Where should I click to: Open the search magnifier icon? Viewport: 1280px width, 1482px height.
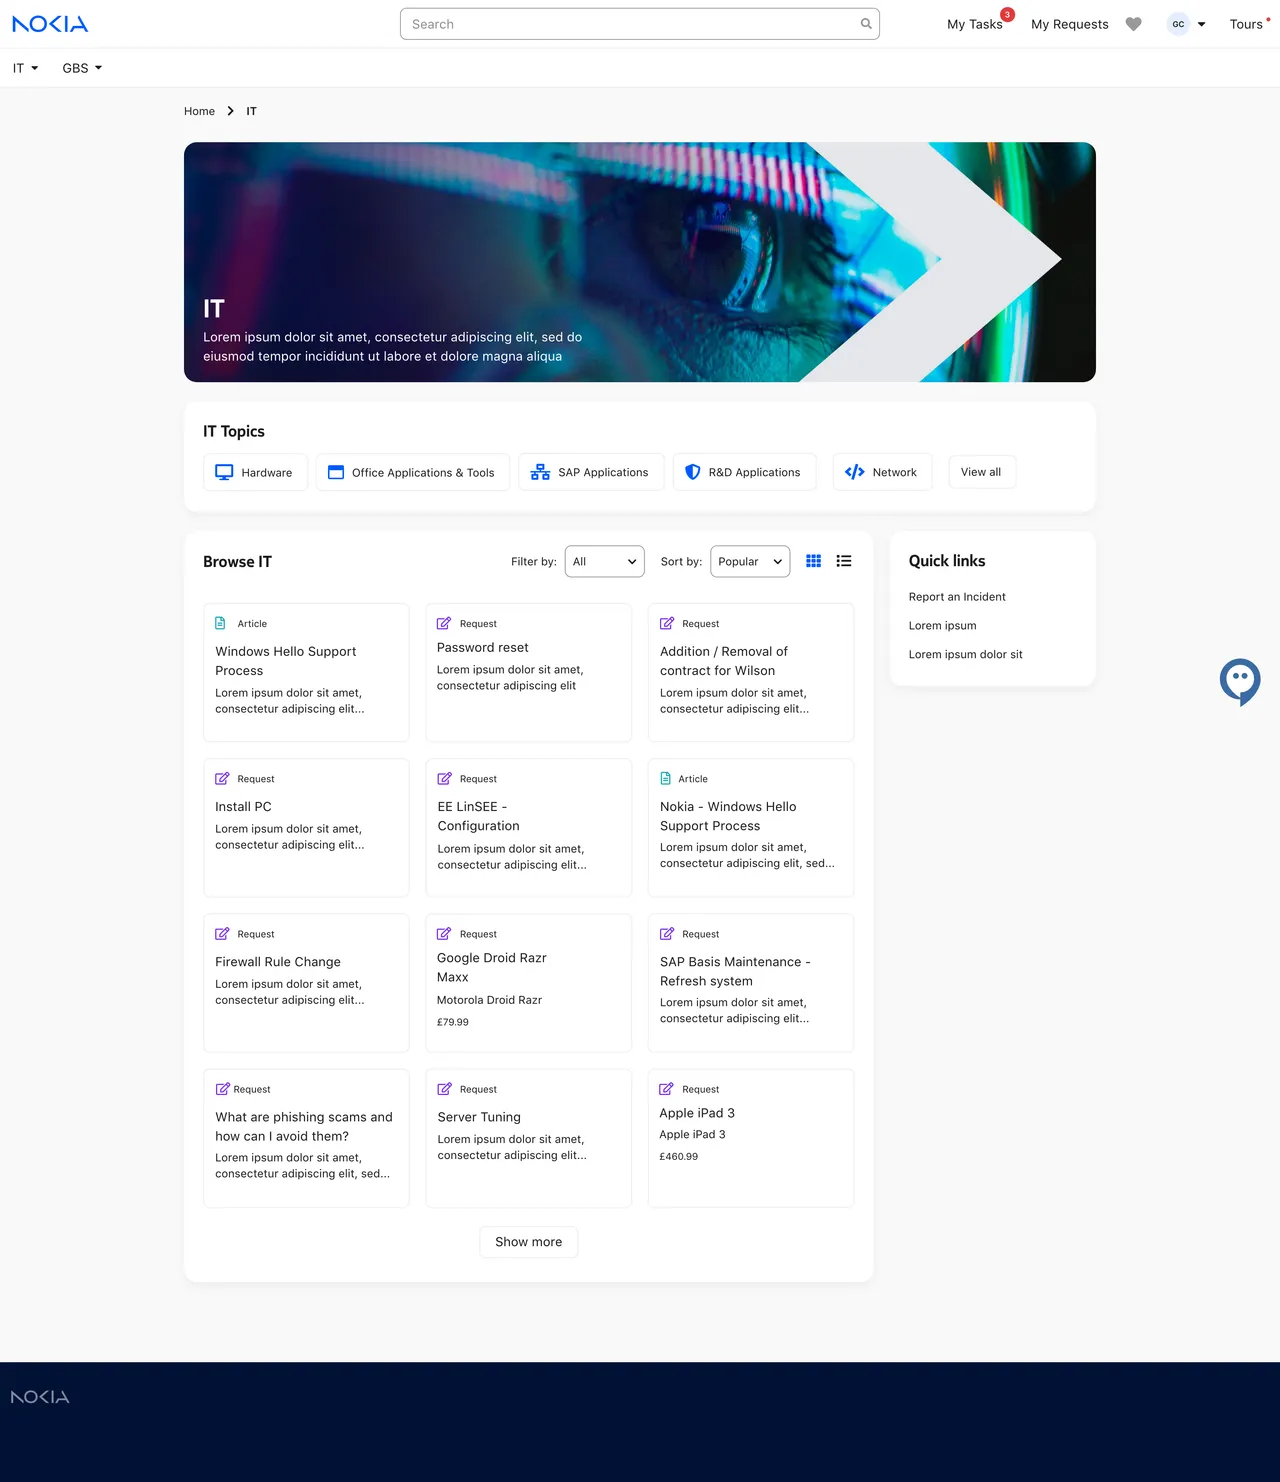(865, 24)
